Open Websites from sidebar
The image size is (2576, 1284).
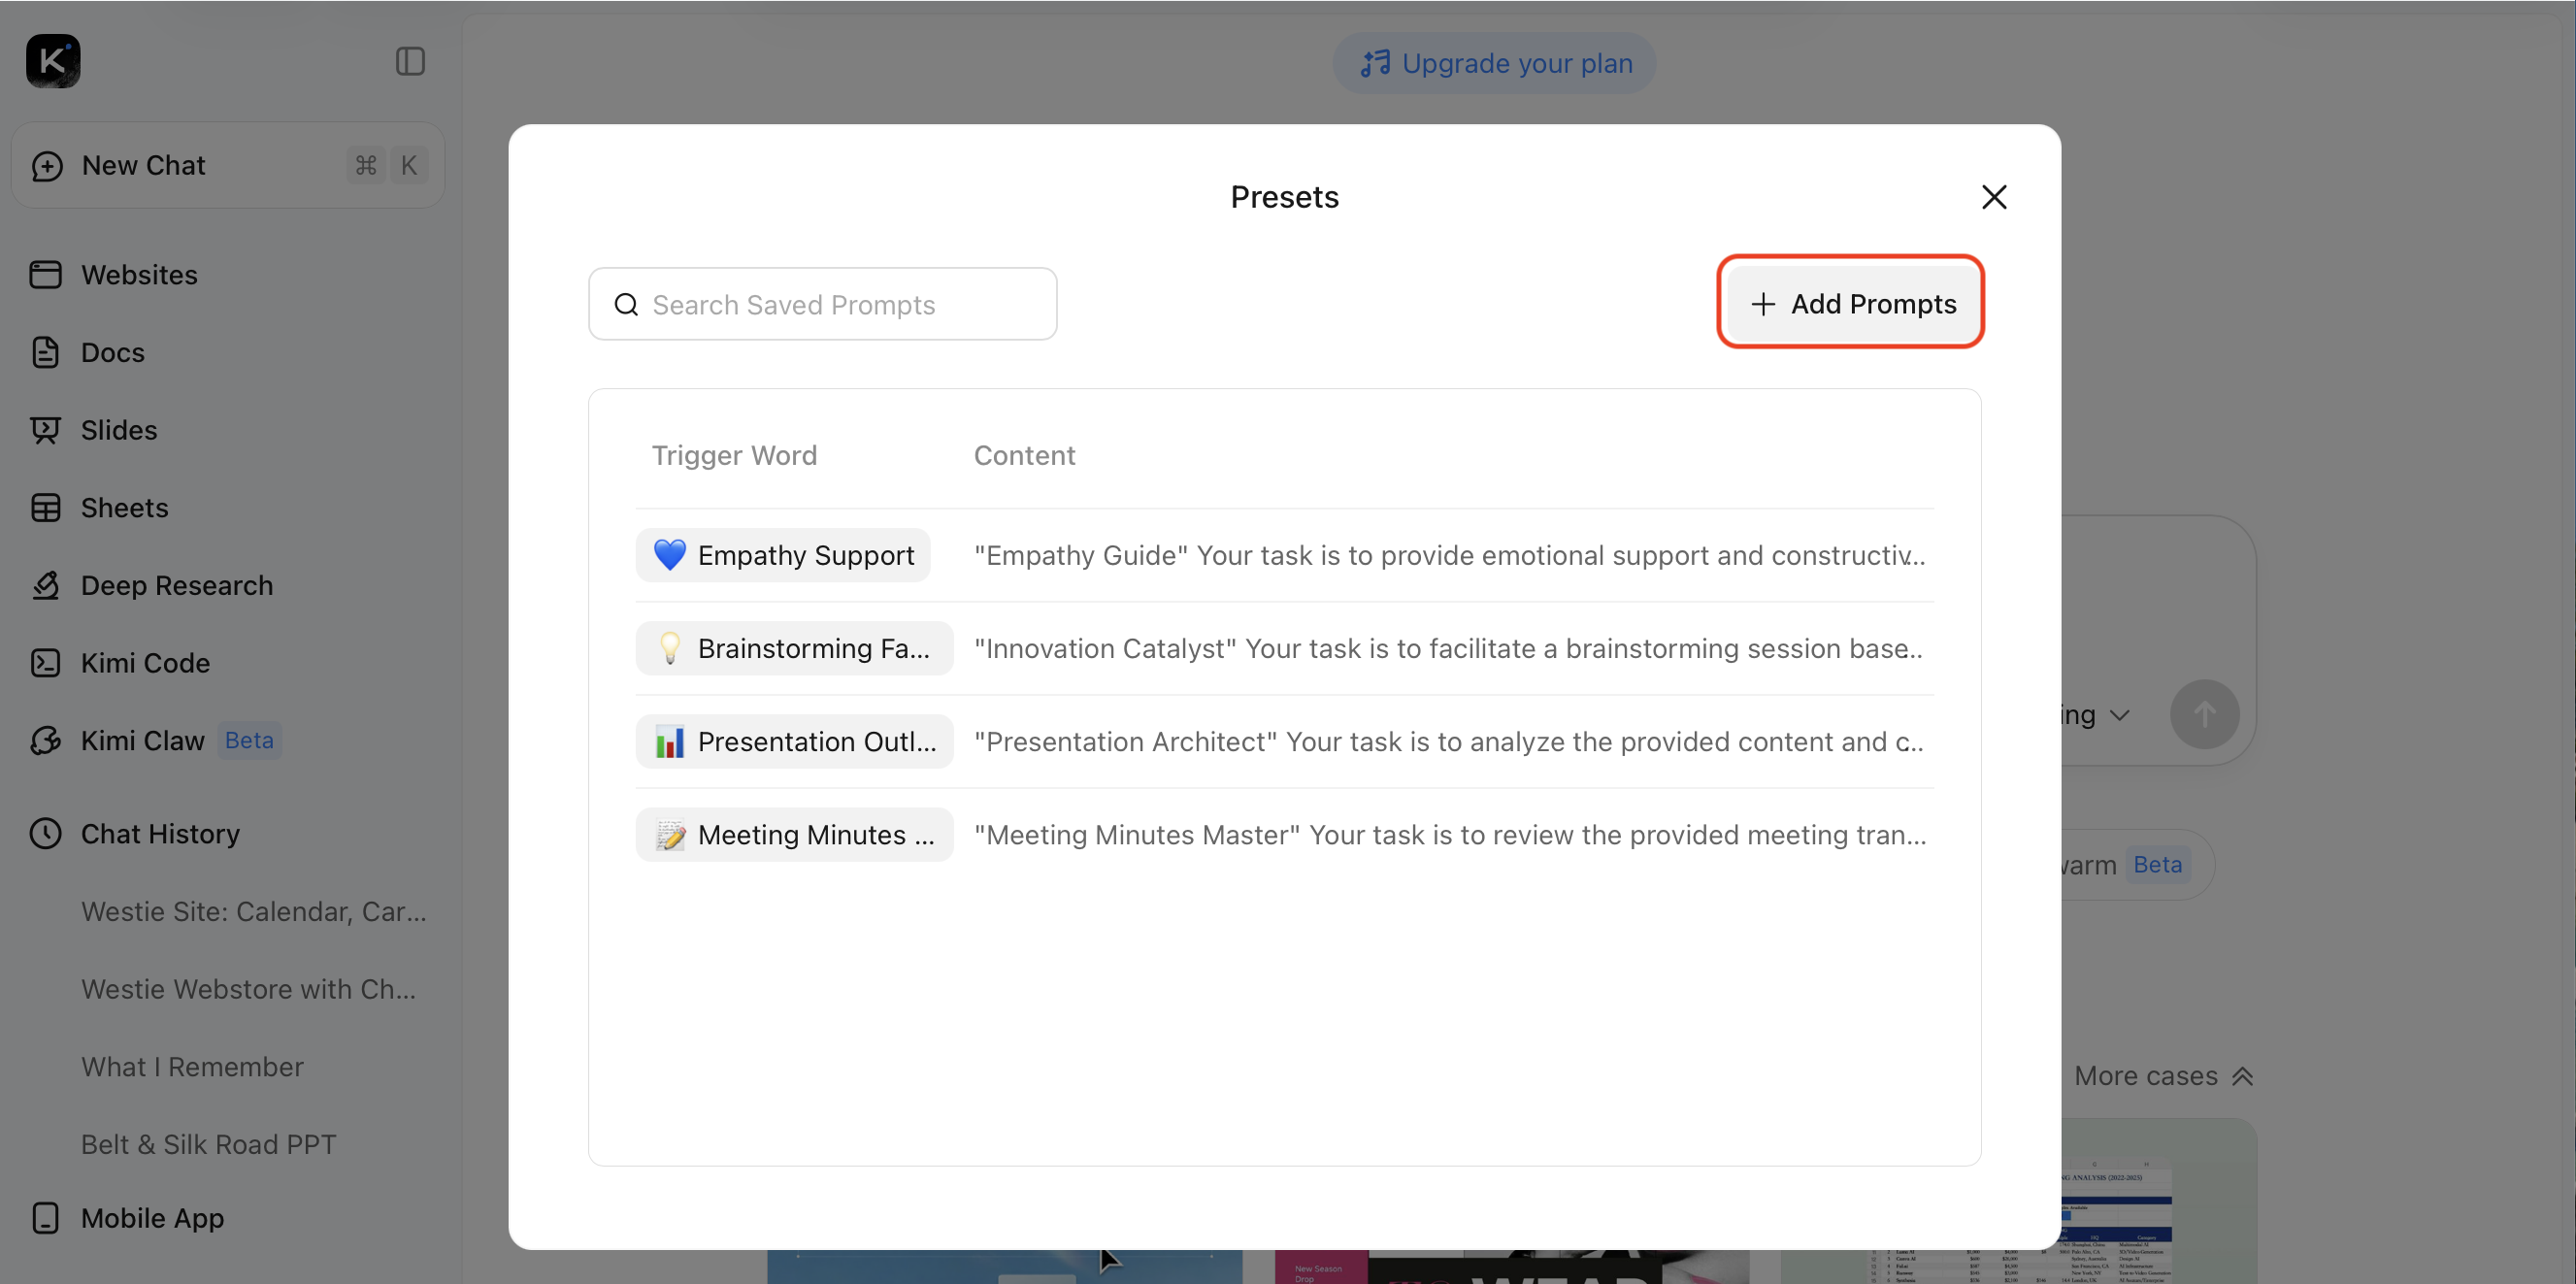[139, 274]
